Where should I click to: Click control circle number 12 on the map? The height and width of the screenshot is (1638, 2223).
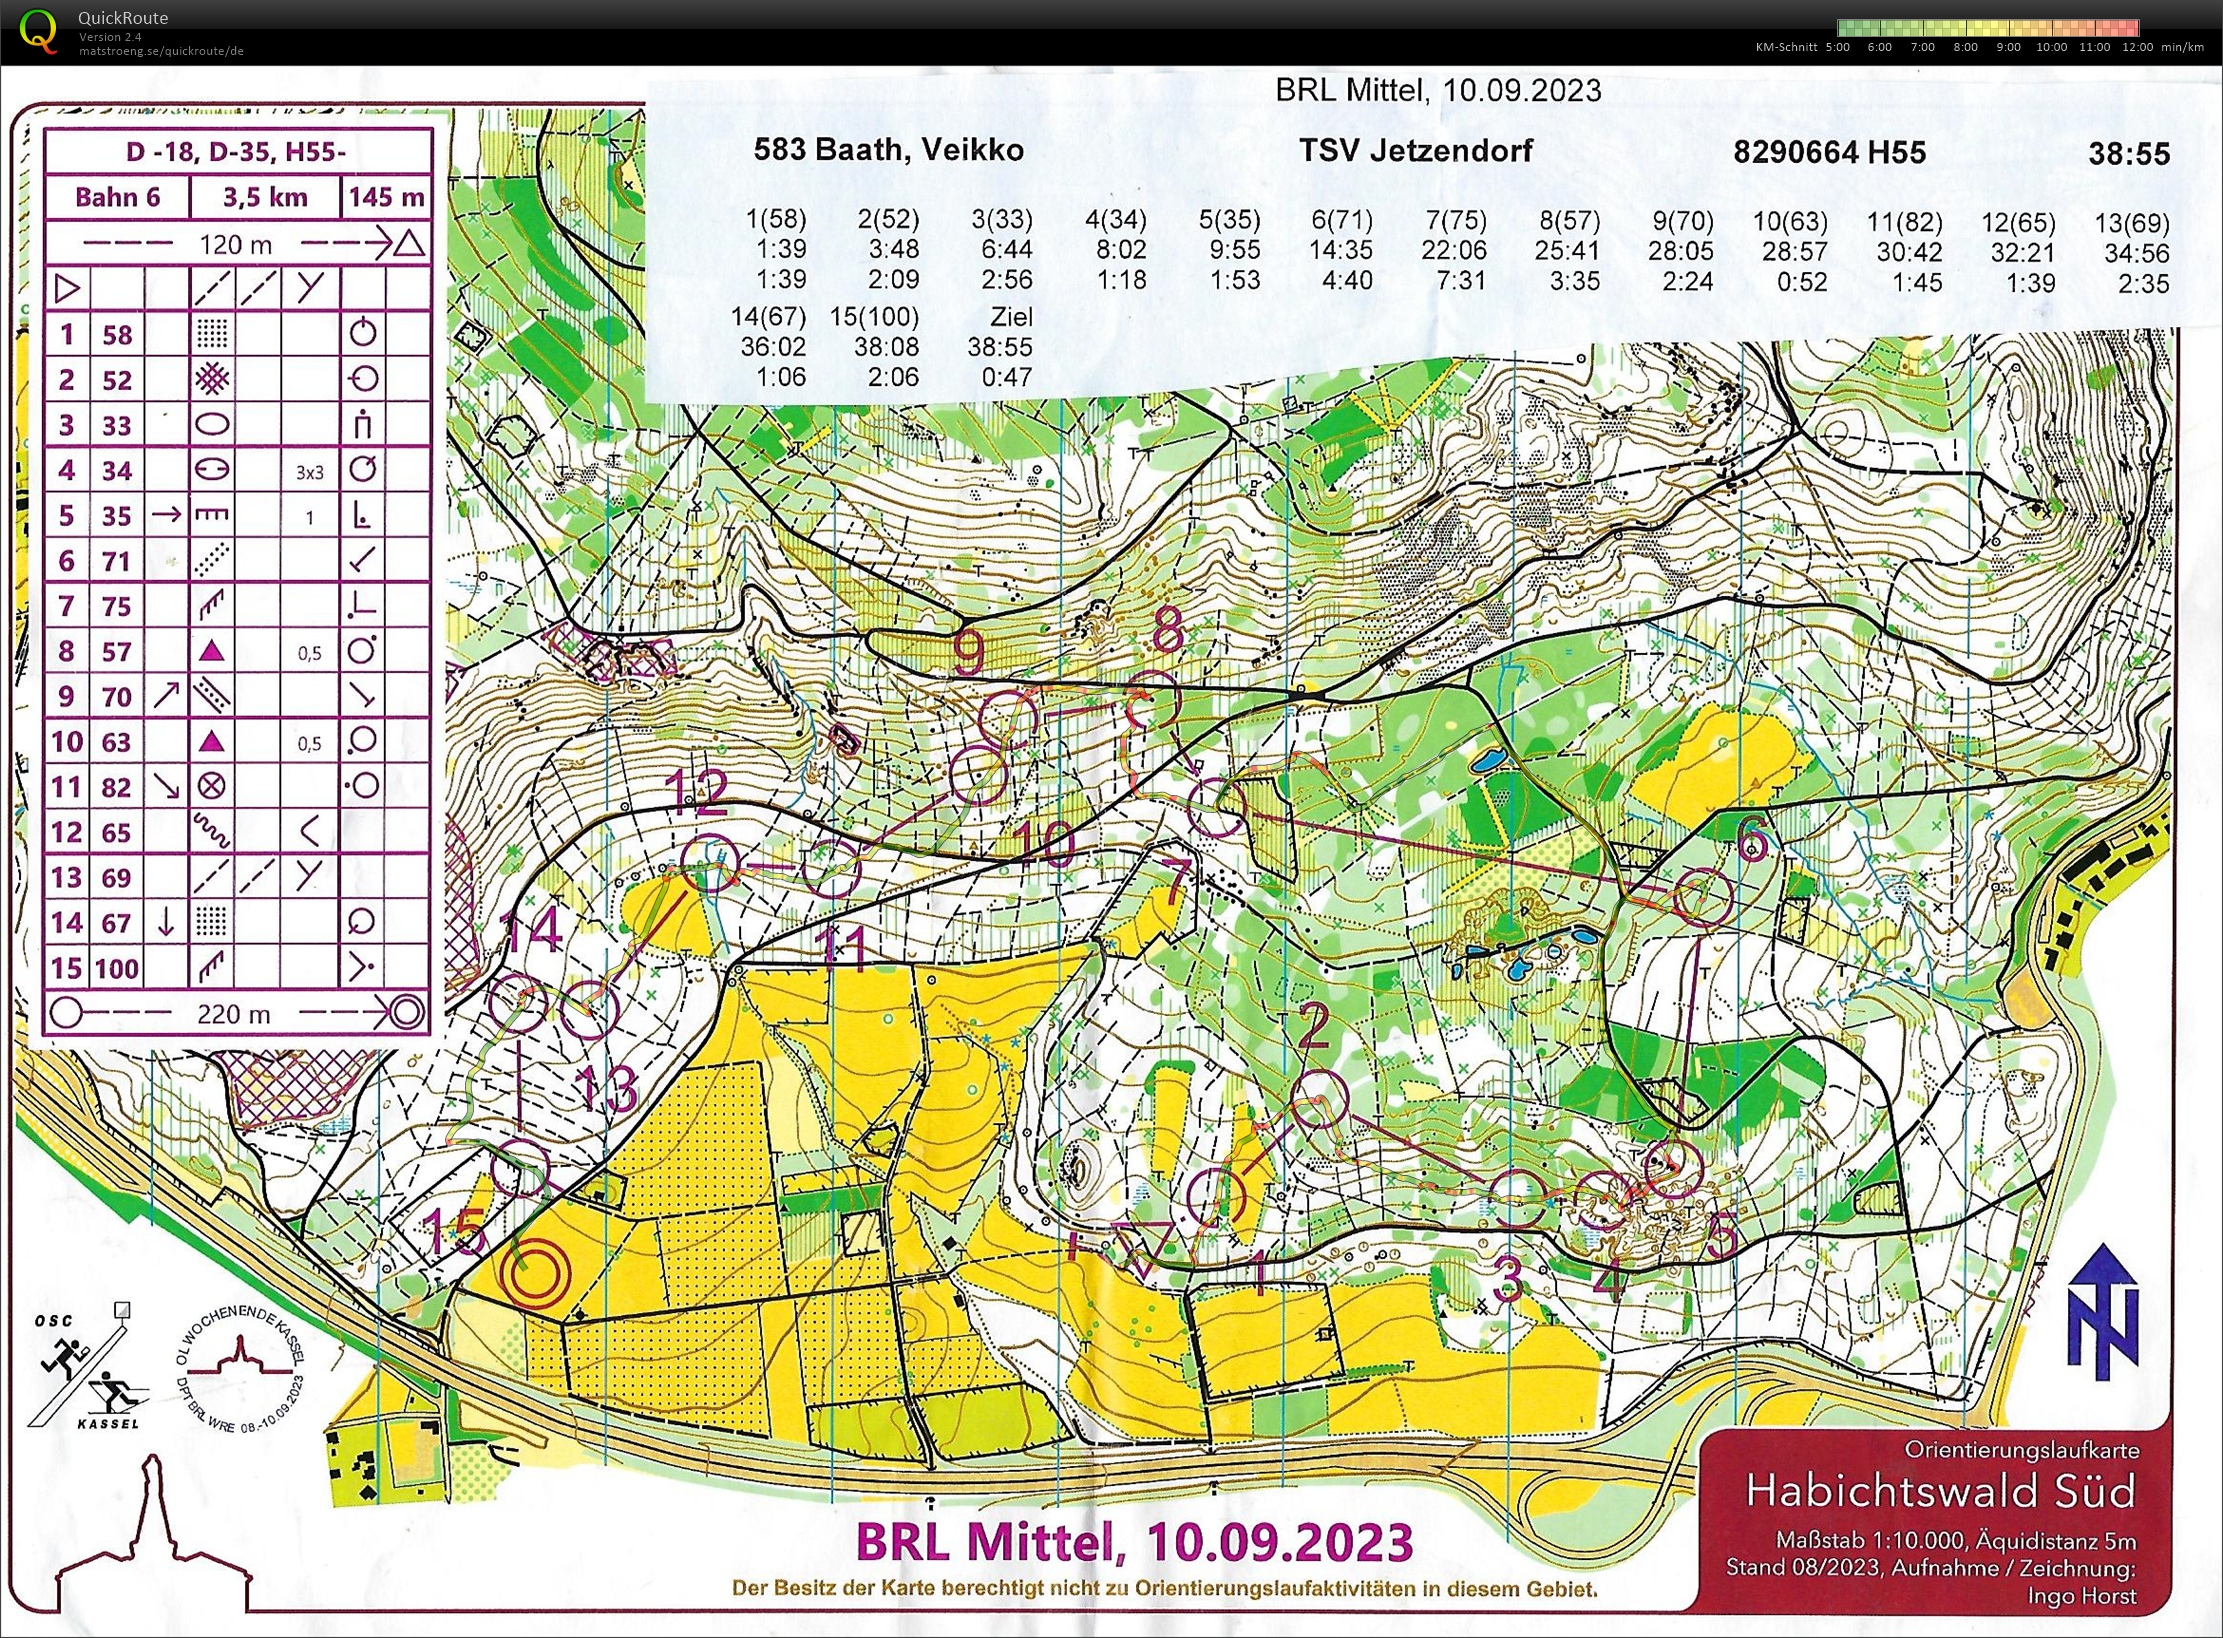[710, 861]
